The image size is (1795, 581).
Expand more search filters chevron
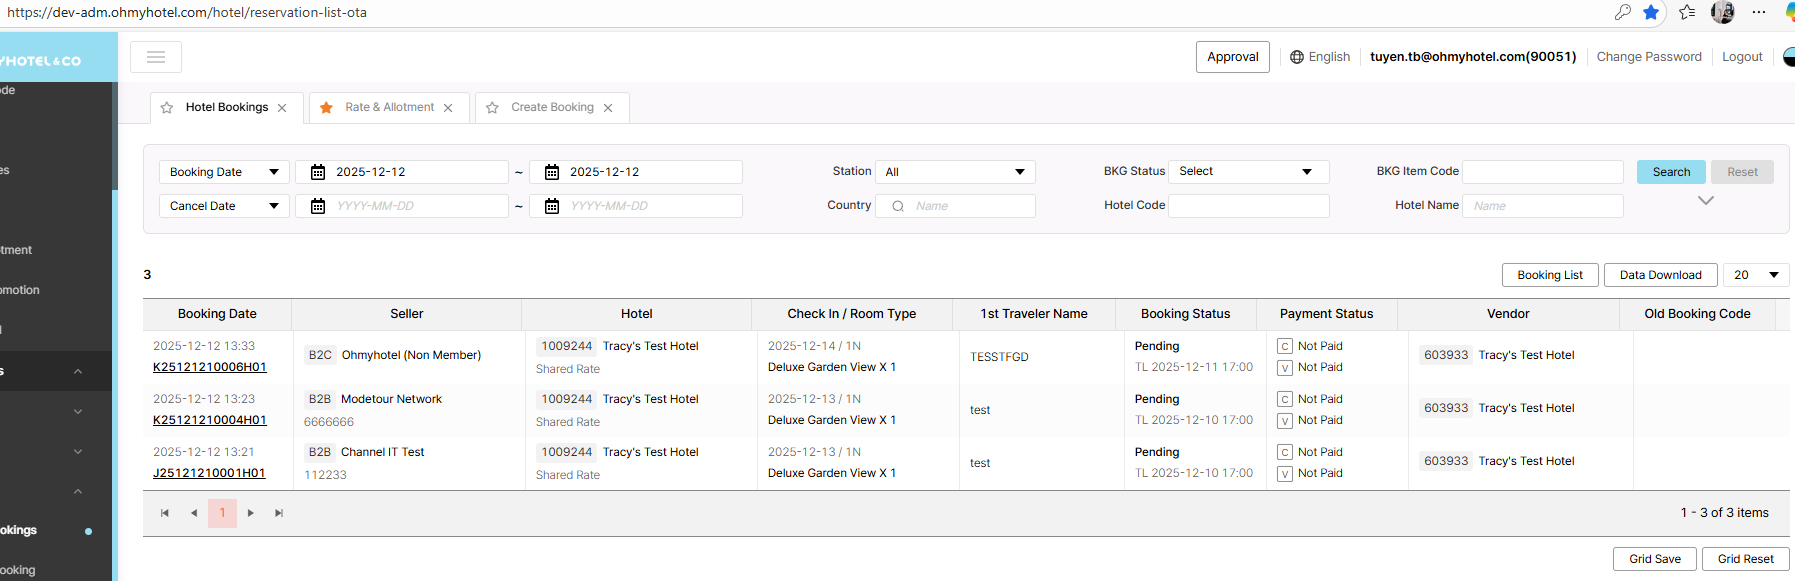1706,201
